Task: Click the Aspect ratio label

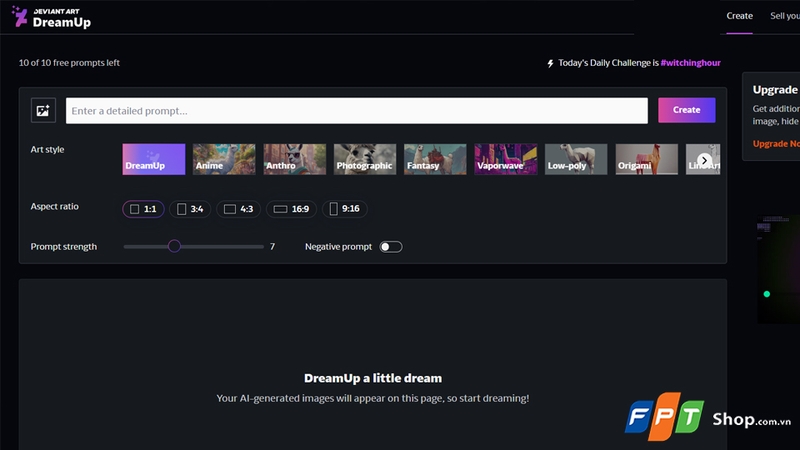Action: click(55, 207)
